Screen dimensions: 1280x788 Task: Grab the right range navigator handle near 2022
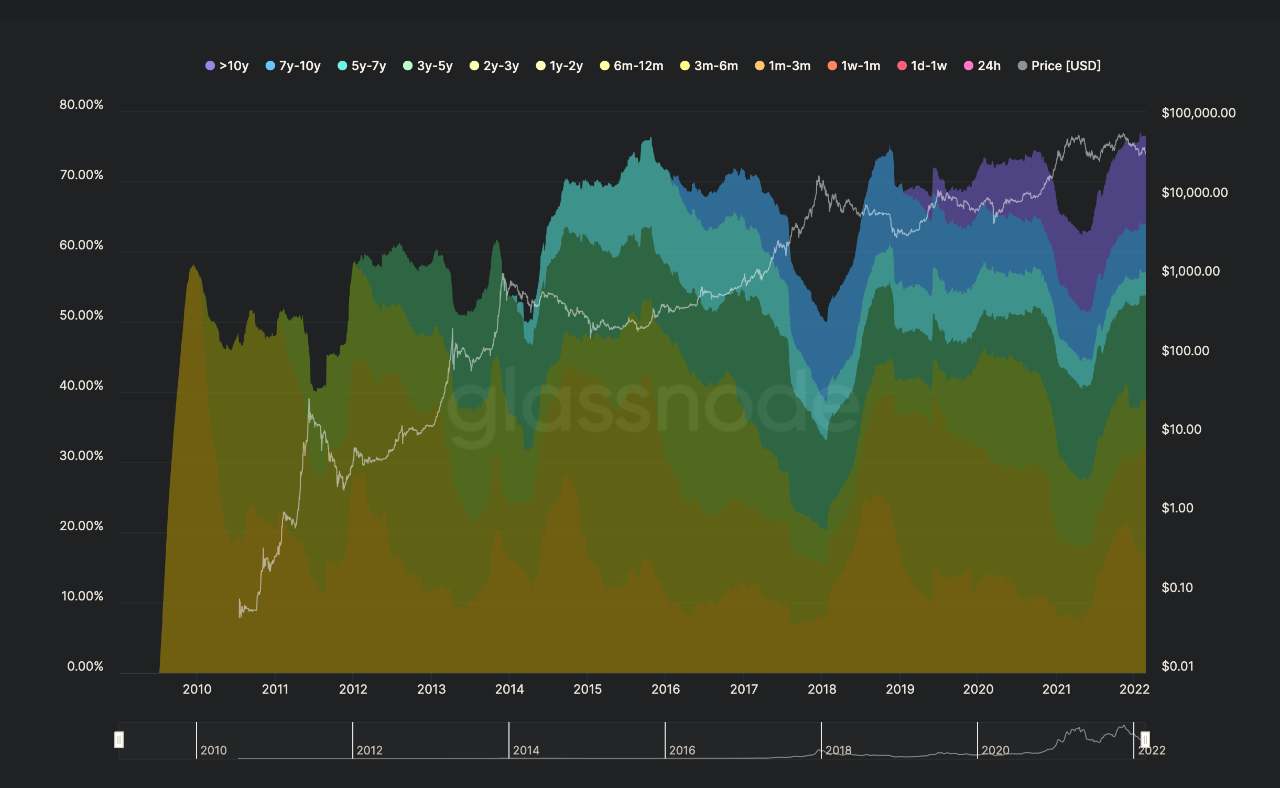click(x=1145, y=740)
